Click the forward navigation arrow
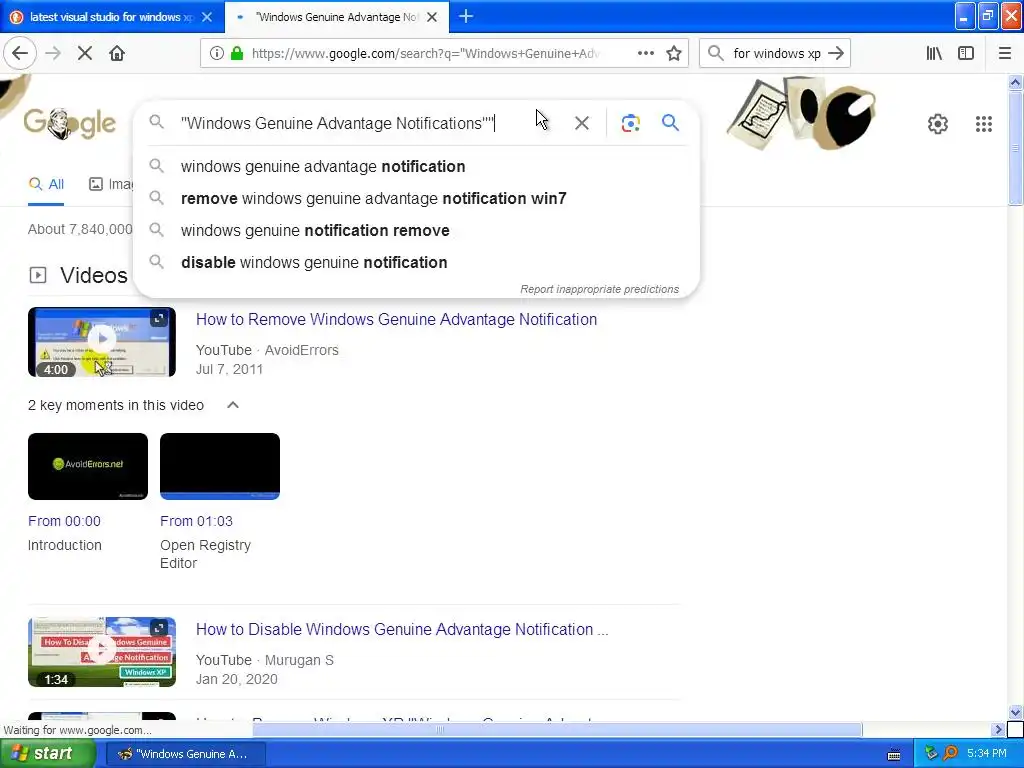Screen dimensions: 1024x768 (x=53, y=53)
